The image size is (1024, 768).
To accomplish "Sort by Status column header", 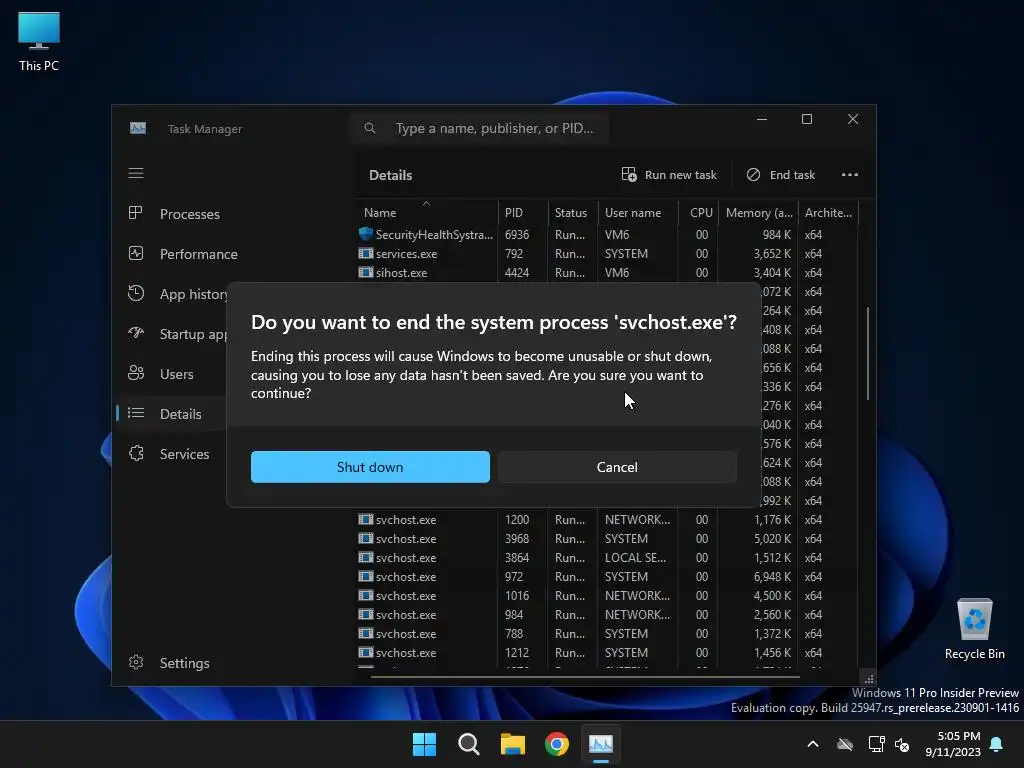I will pos(573,213).
